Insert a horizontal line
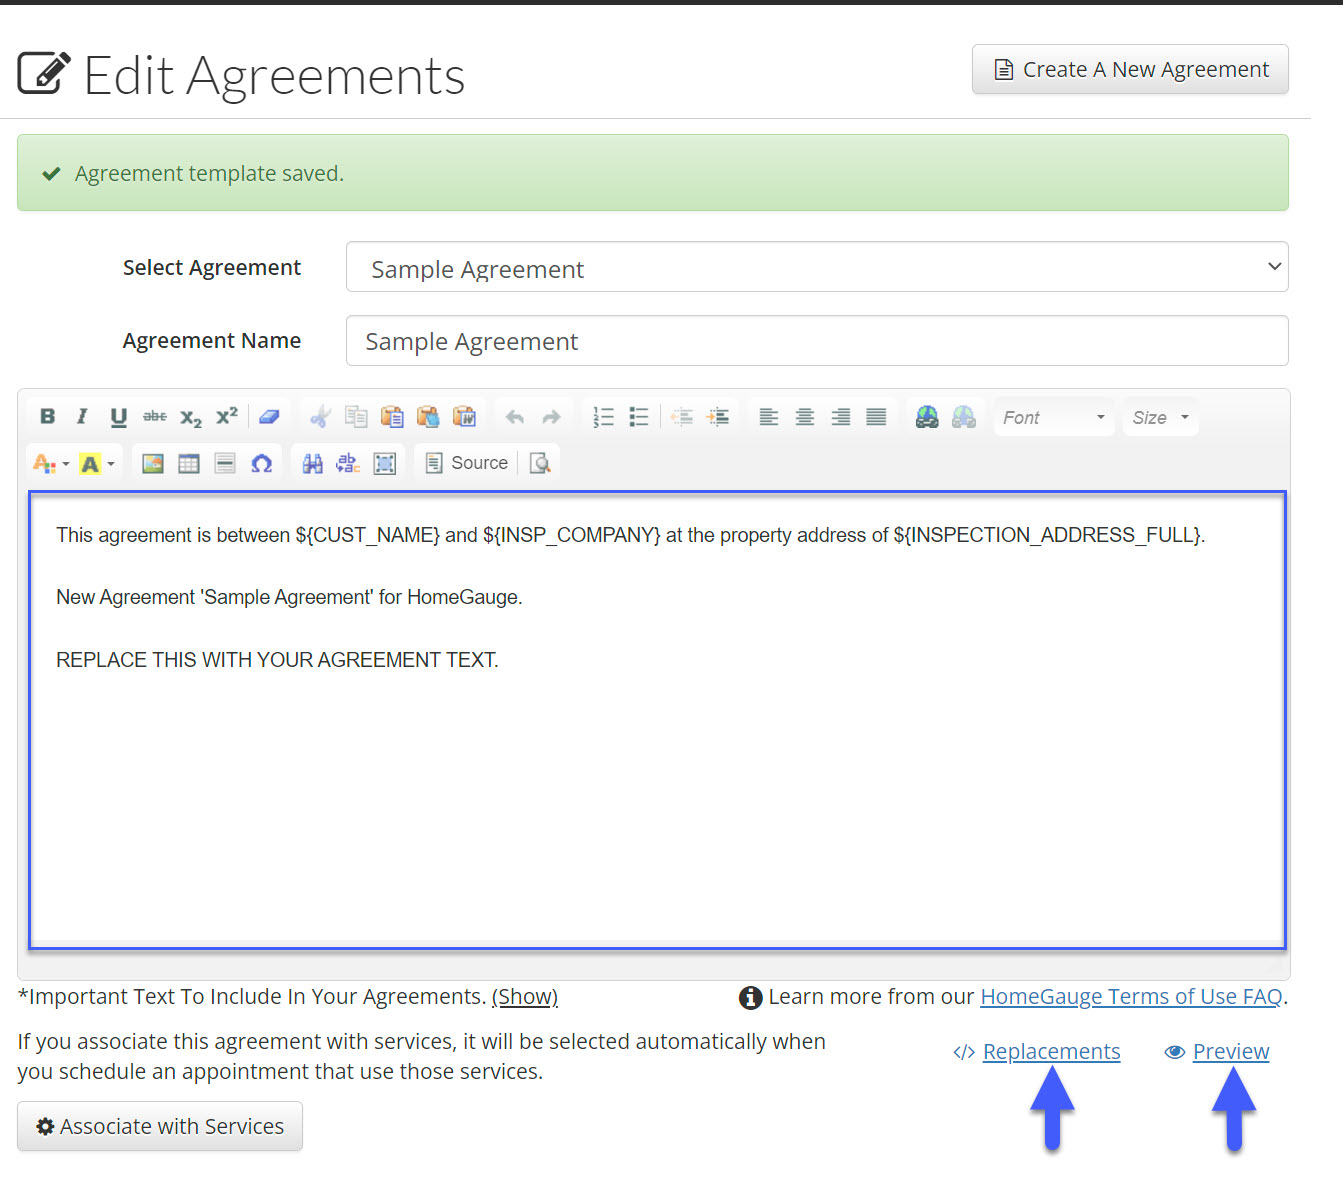The height and width of the screenshot is (1186, 1343). (x=225, y=462)
